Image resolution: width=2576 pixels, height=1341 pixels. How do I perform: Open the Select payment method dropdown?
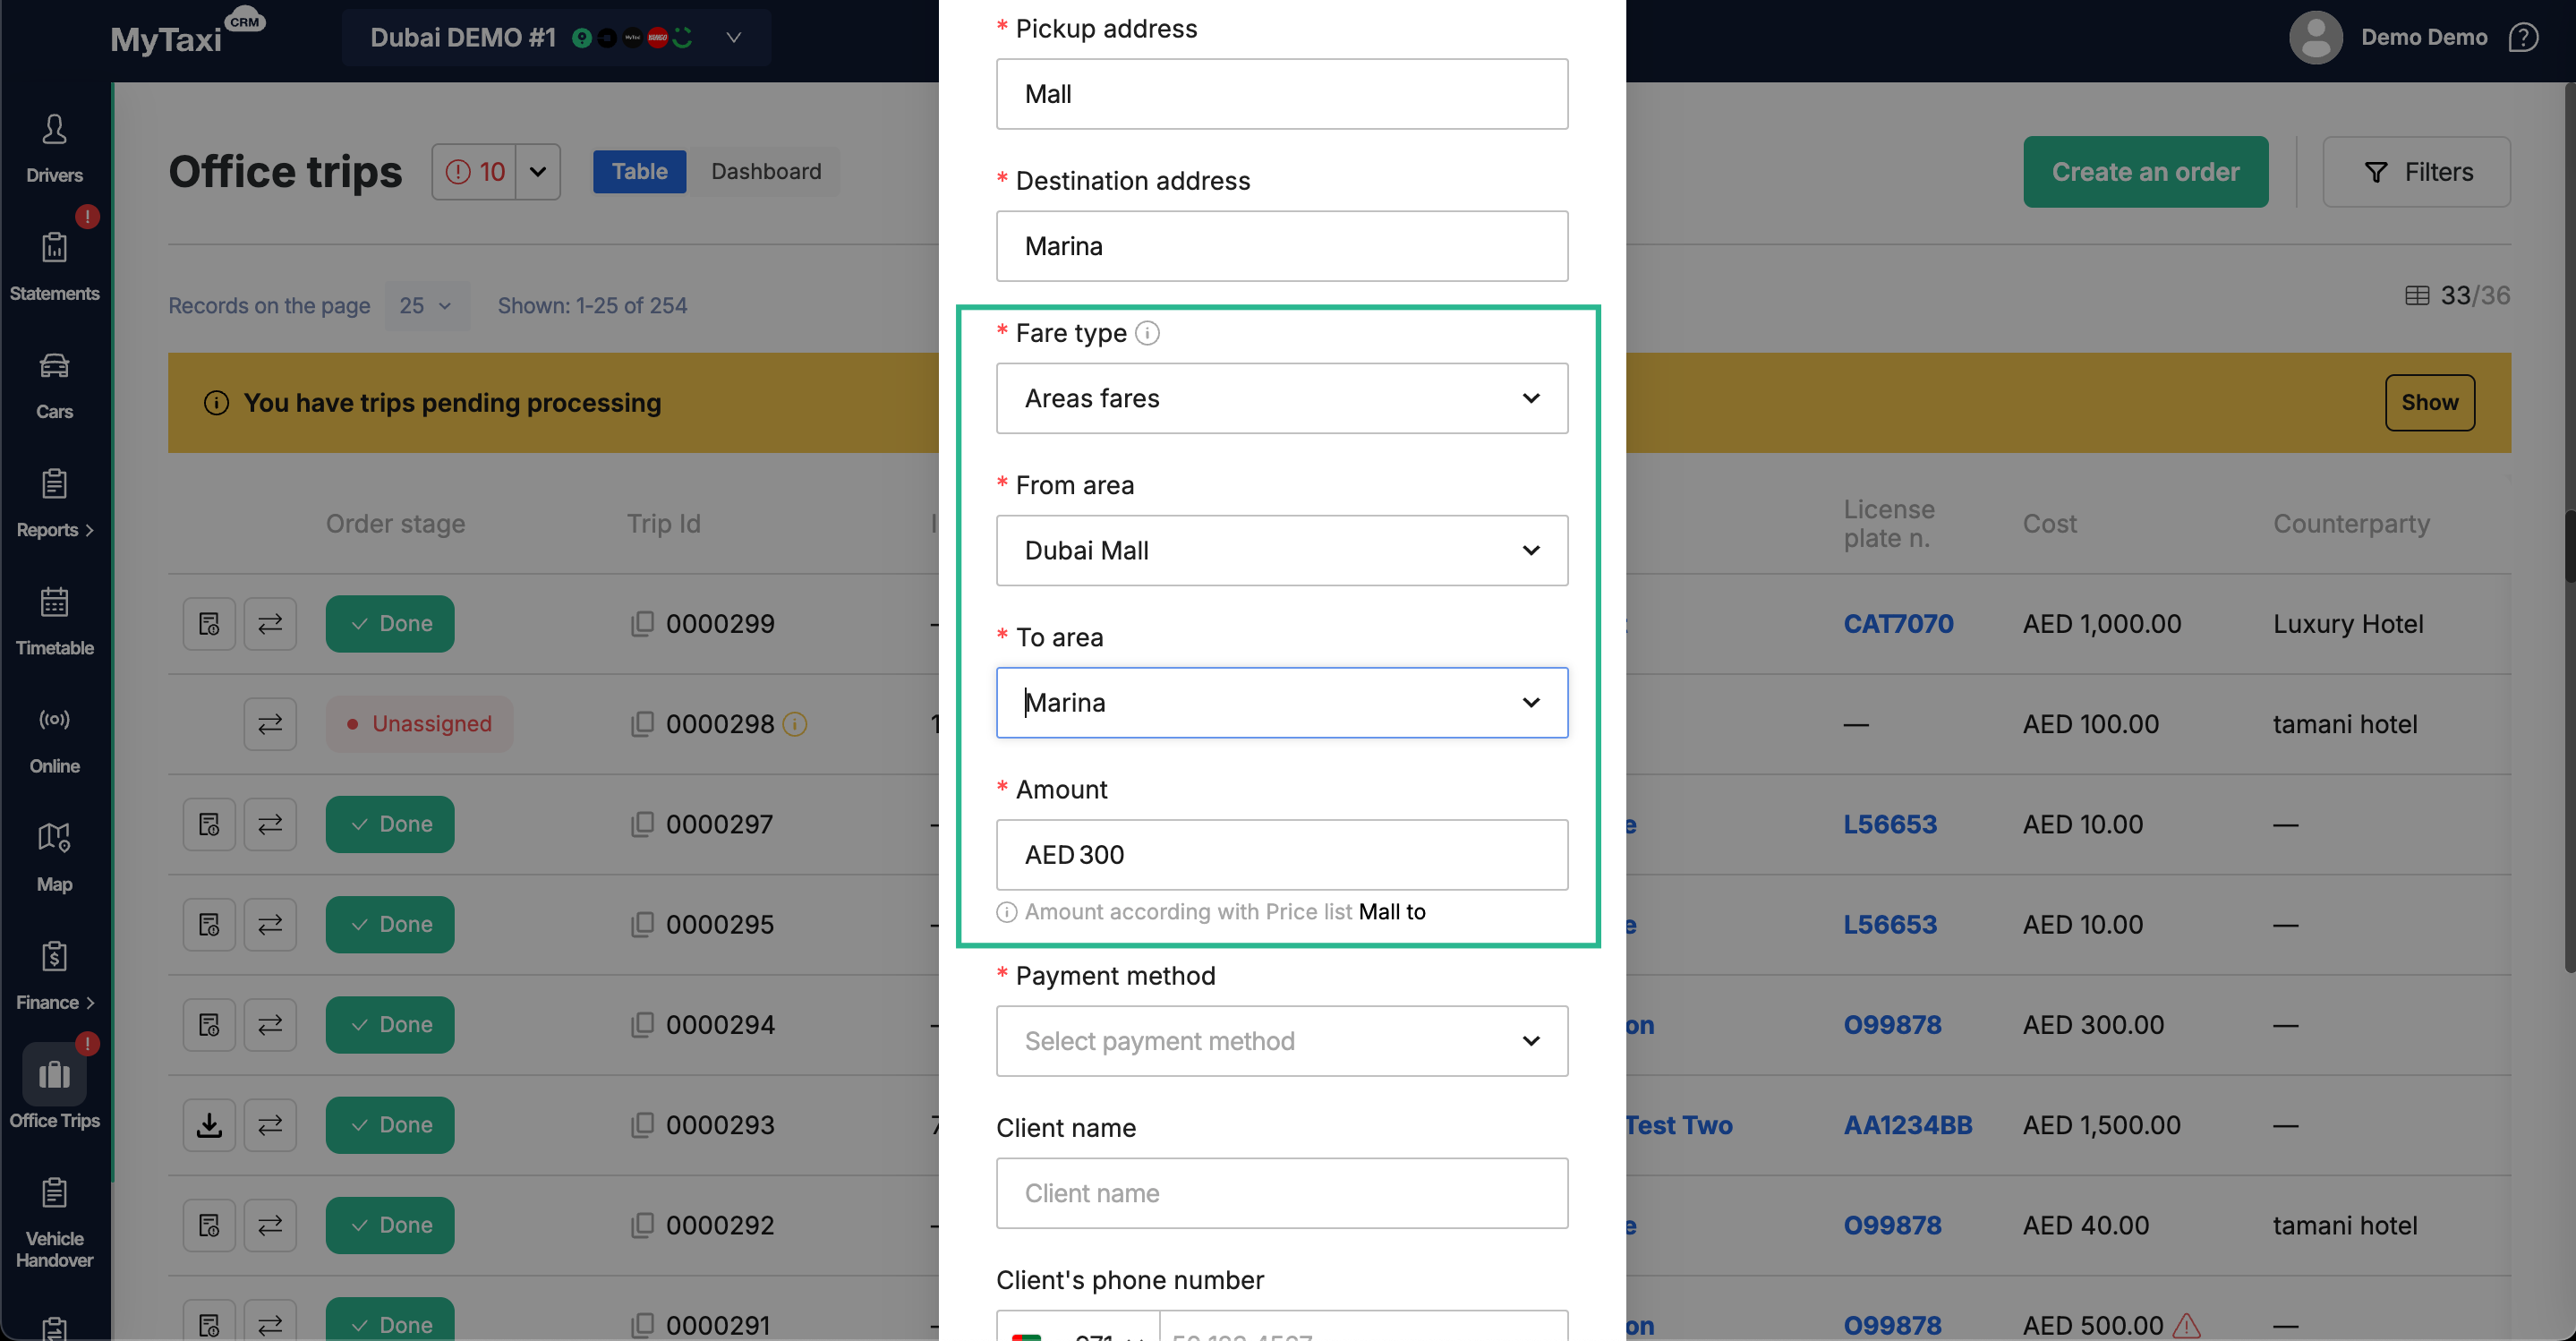click(x=1281, y=1040)
